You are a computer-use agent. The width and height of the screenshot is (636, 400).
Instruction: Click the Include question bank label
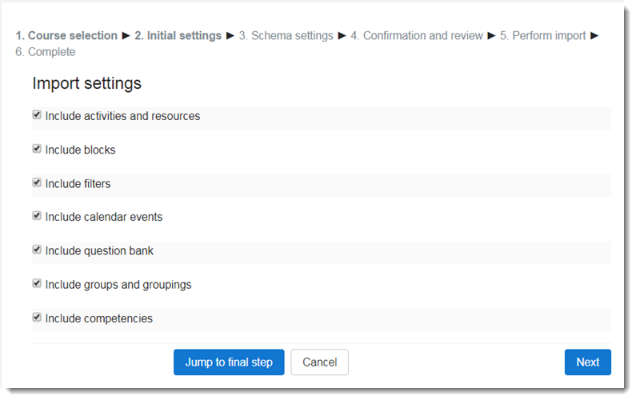99,251
